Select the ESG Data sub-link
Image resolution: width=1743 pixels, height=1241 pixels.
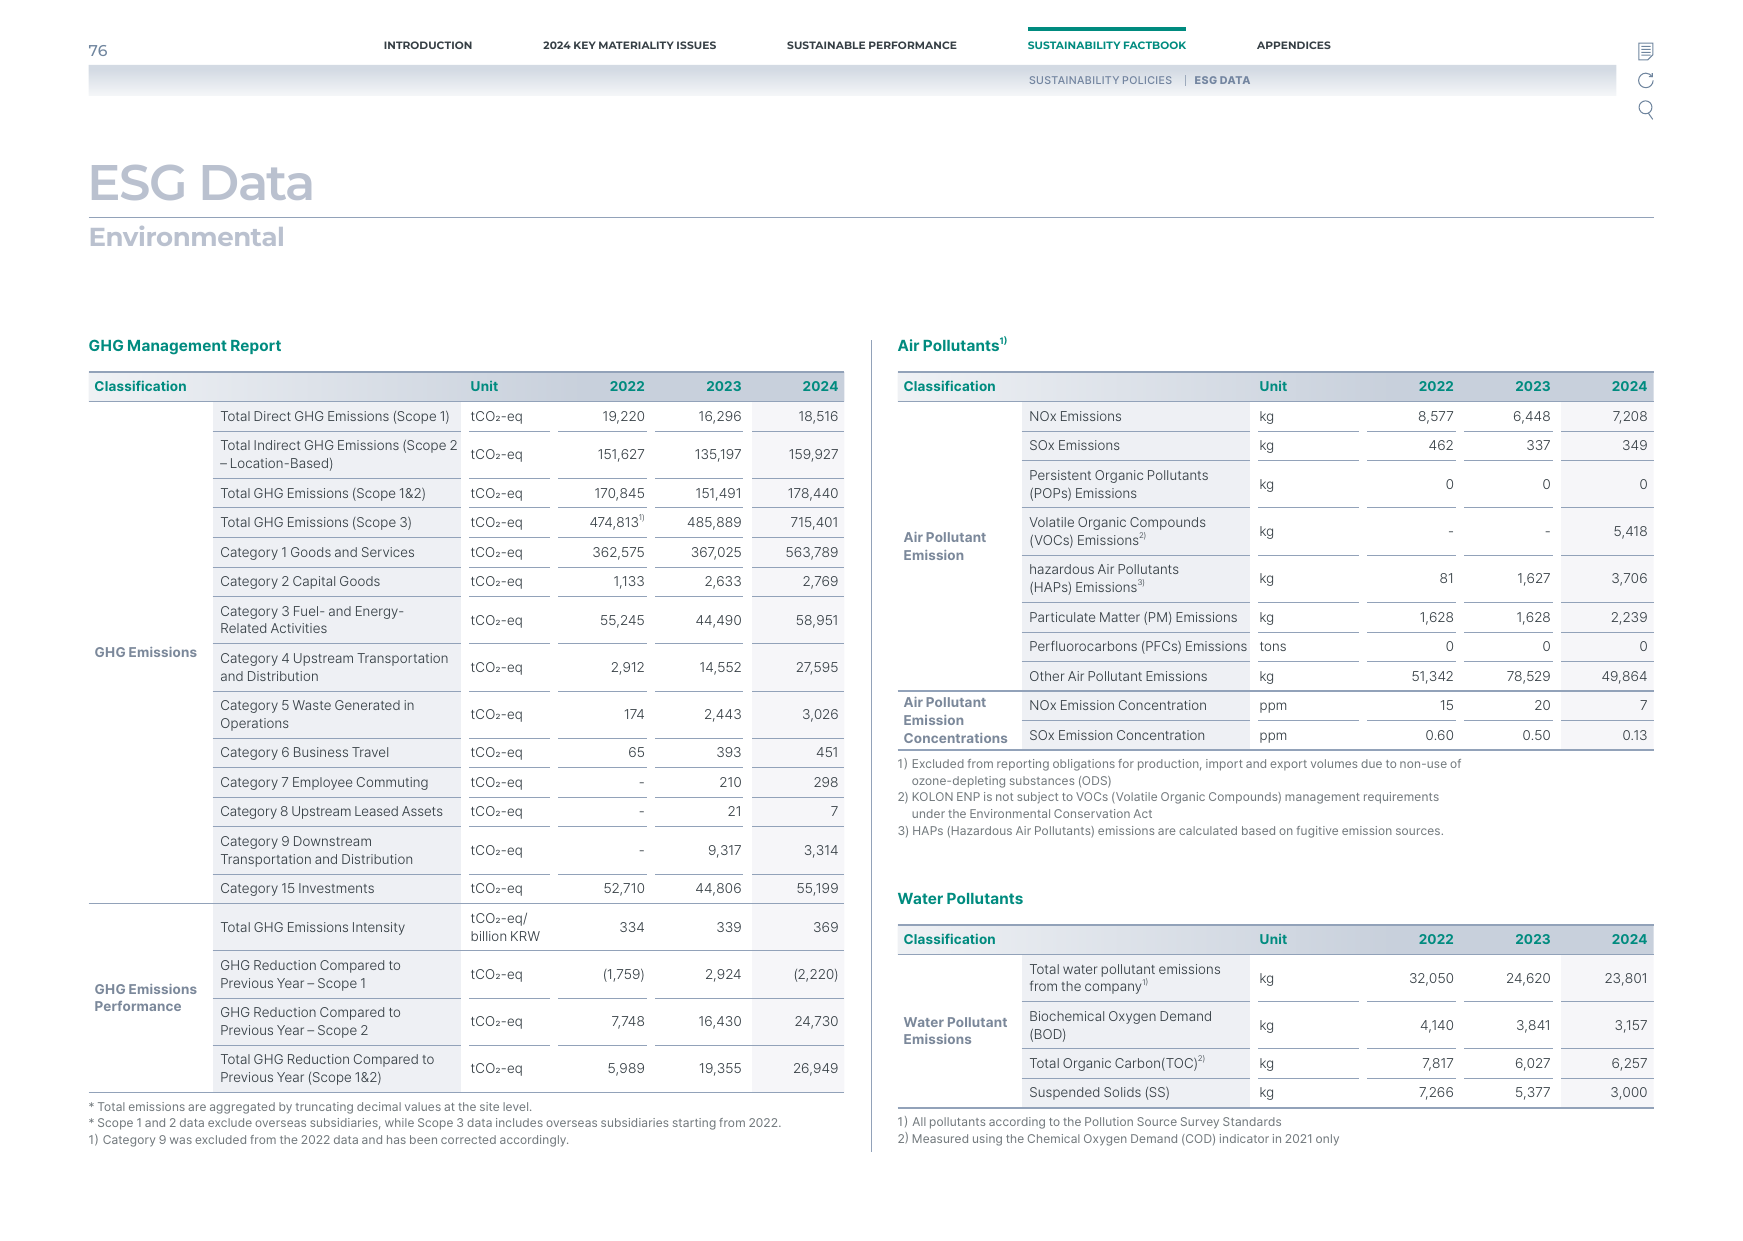click(x=1221, y=80)
